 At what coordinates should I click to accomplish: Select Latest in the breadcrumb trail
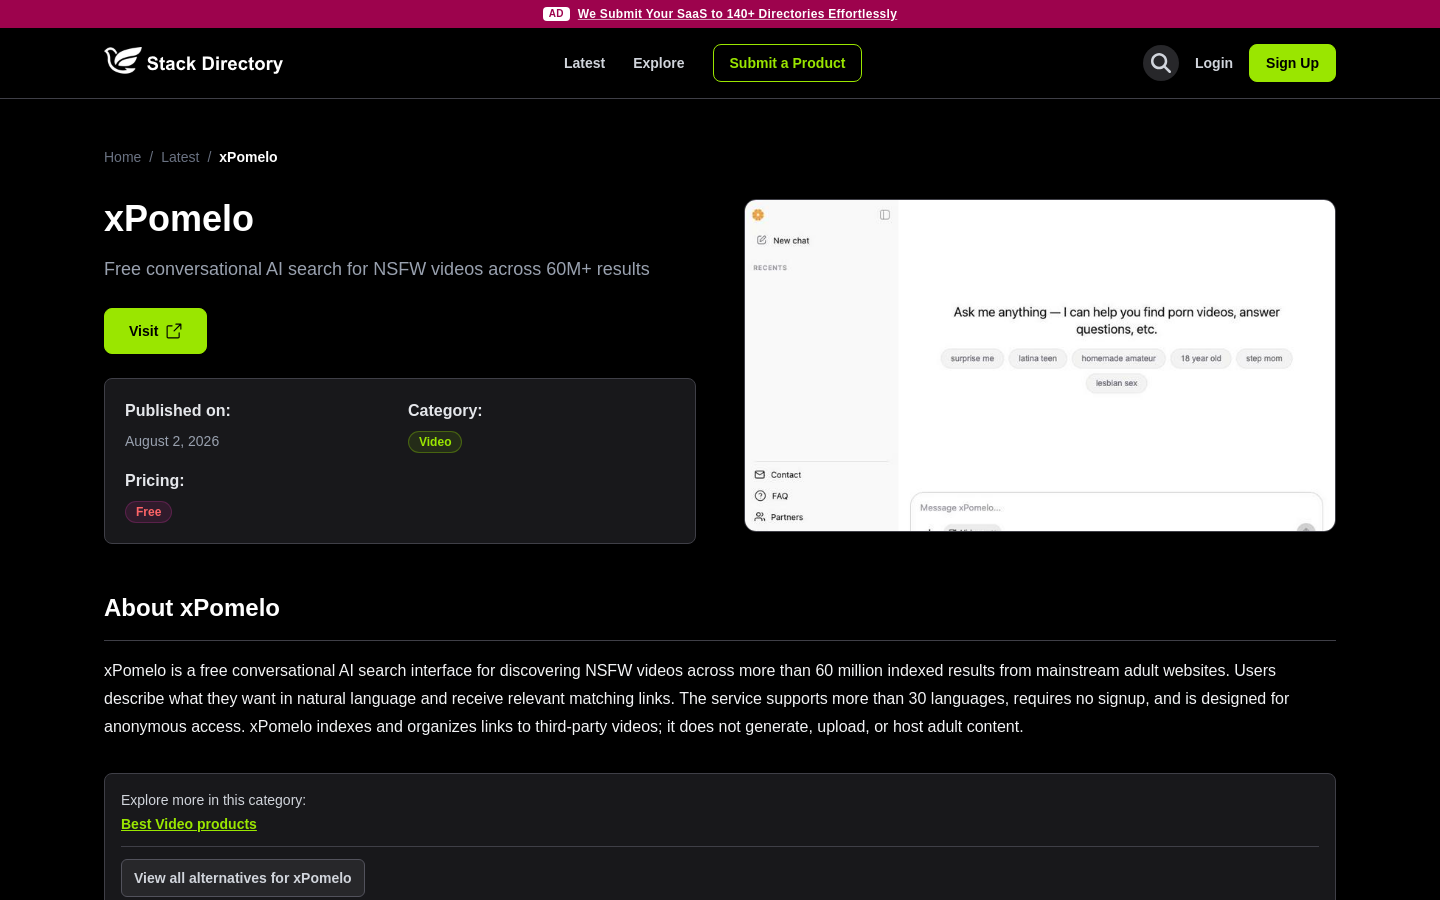180,157
